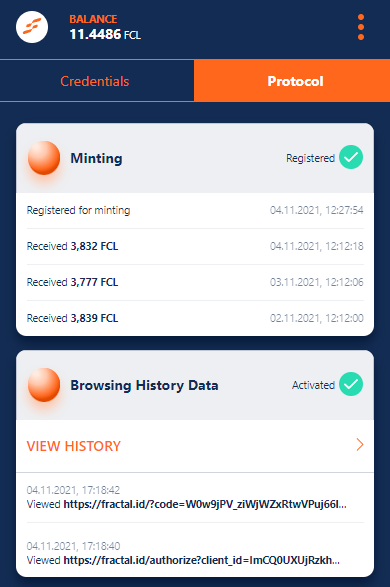Click the green Registered checkmark icon
Viewport: 390px width, 587px height.
coord(351,157)
